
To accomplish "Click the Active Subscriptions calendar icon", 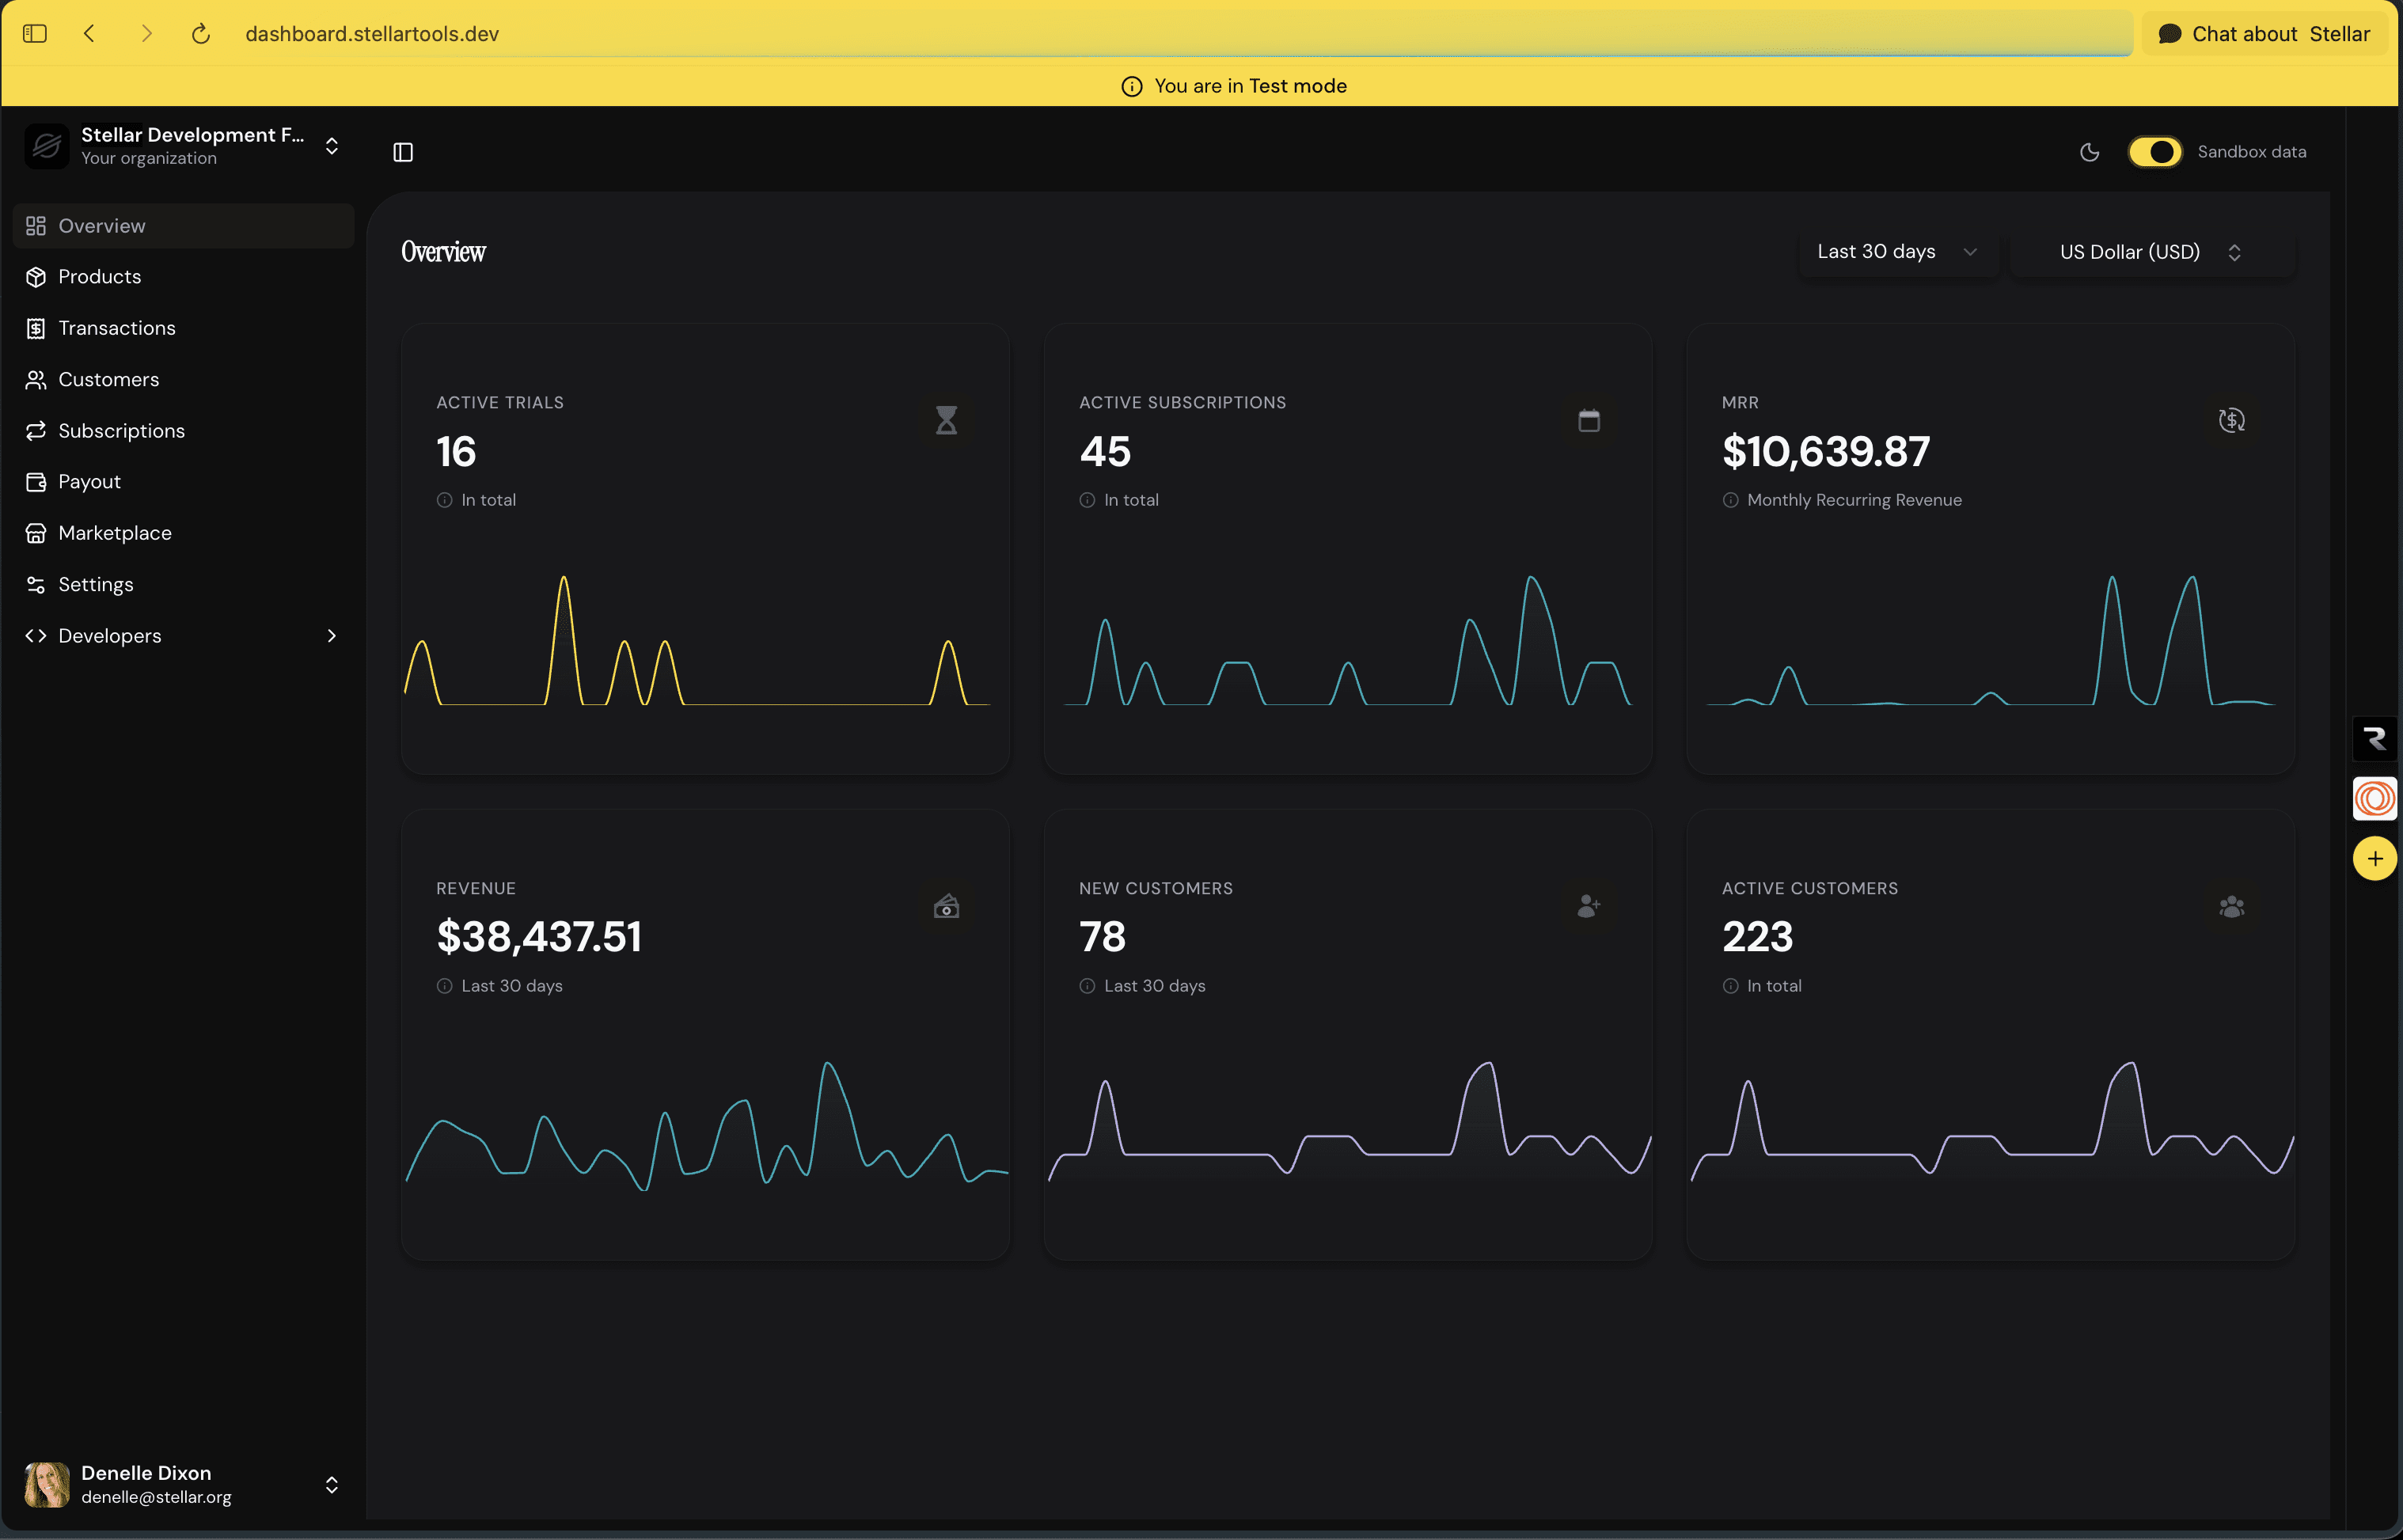I will coord(1589,420).
